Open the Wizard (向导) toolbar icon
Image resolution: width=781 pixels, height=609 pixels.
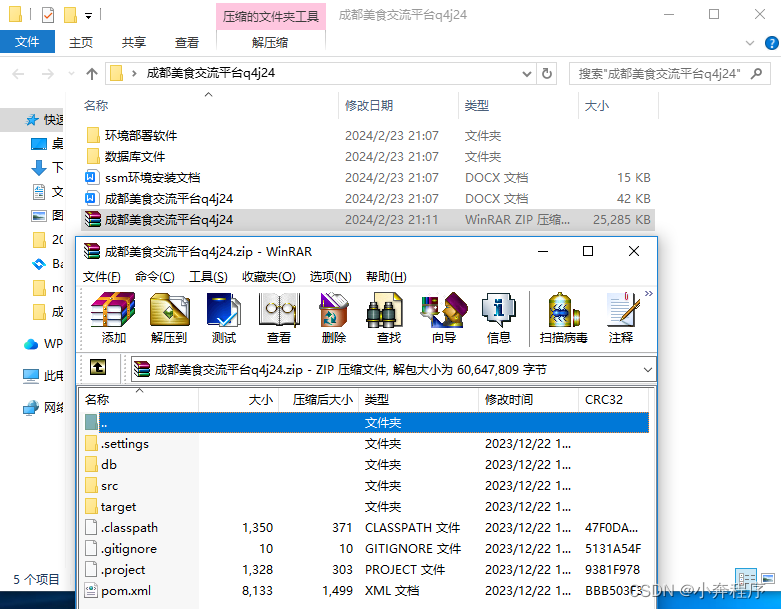point(444,318)
